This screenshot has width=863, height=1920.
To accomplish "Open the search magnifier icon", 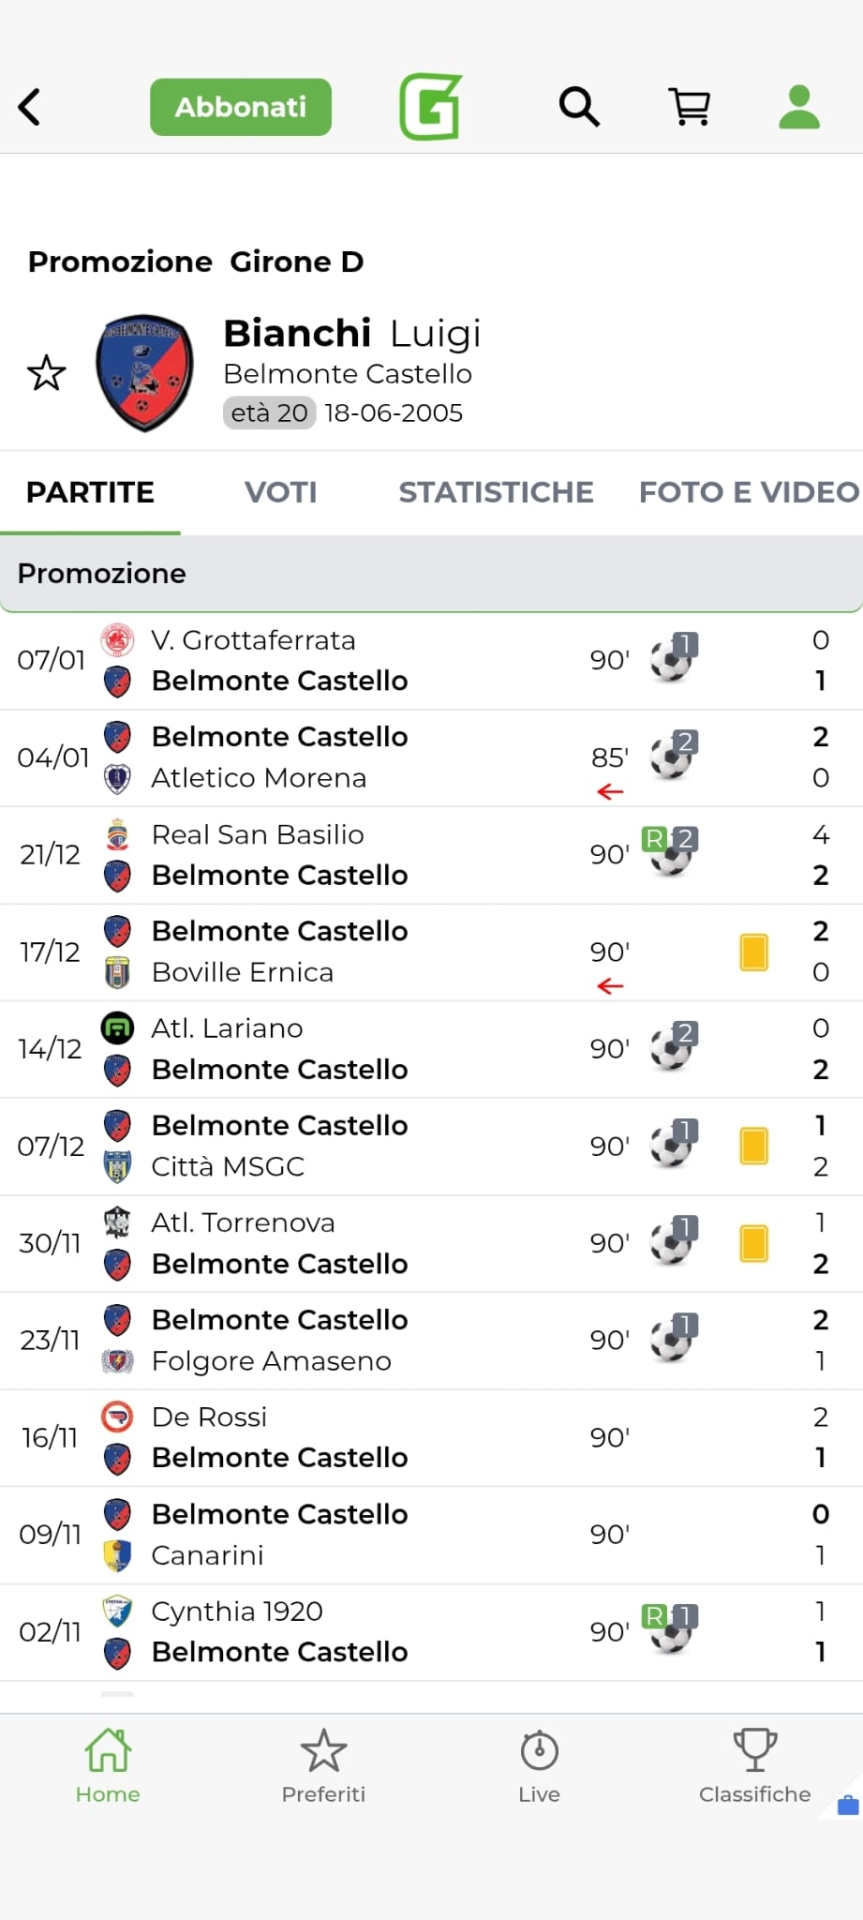I will 579,106.
